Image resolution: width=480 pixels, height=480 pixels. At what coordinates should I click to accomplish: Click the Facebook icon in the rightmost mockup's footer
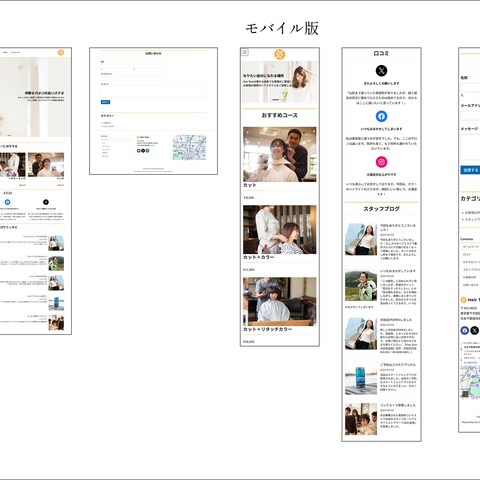pos(465,330)
